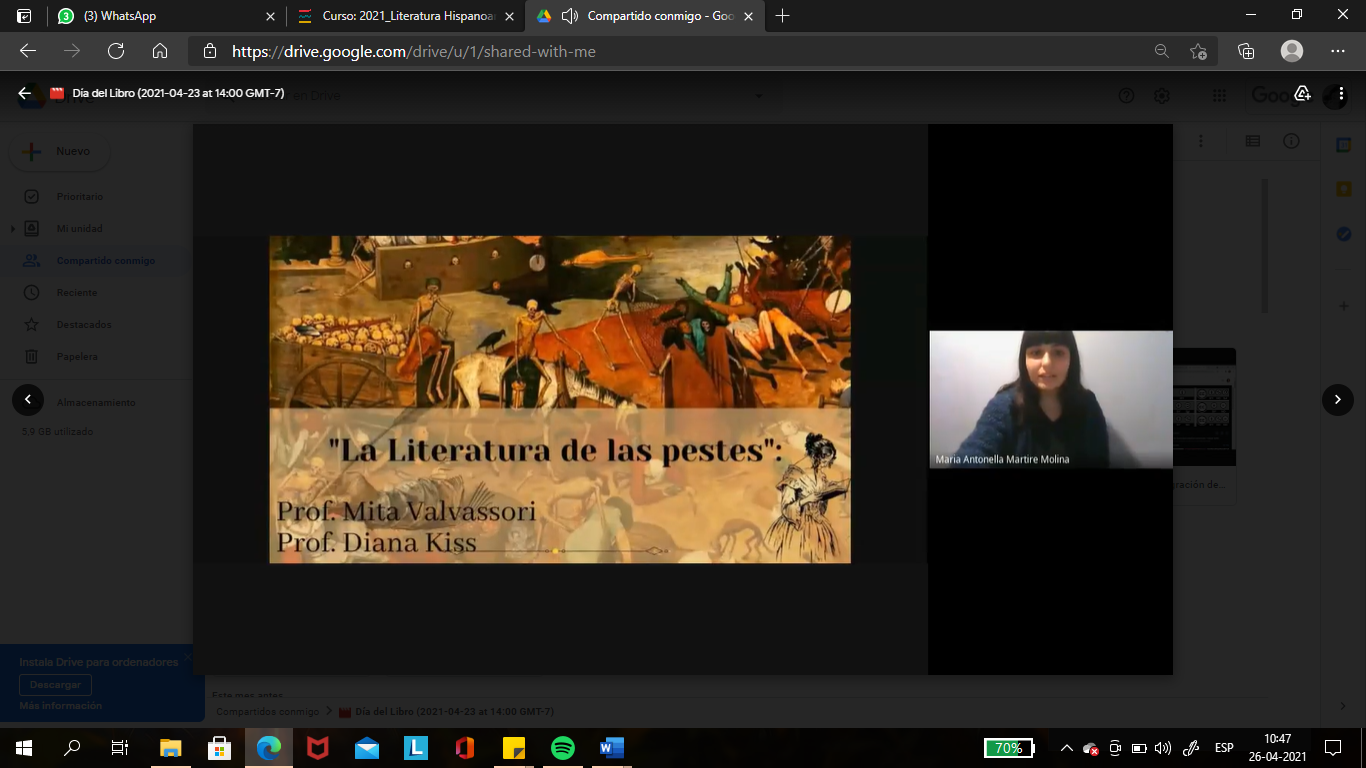Open Destacados in sidebar
The image size is (1366, 768).
83,325
